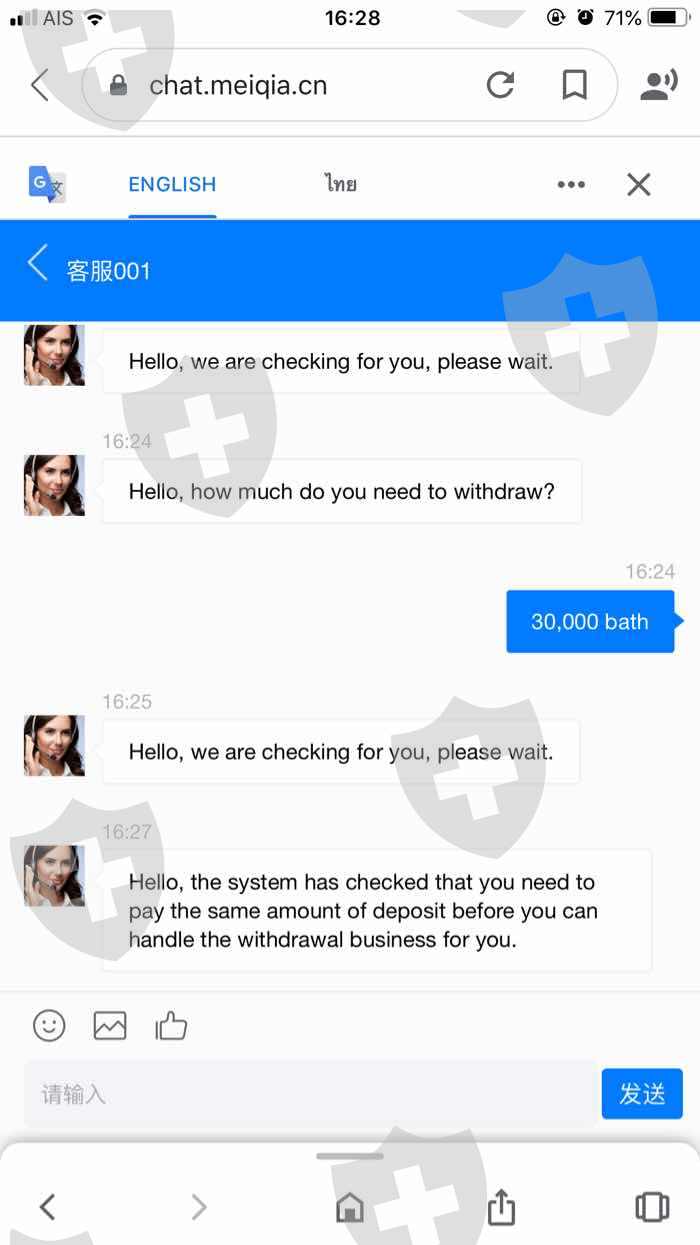This screenshot has height=1245, width=700.
Task: Send the message with 发送 button
Action: coord(642,1094)
